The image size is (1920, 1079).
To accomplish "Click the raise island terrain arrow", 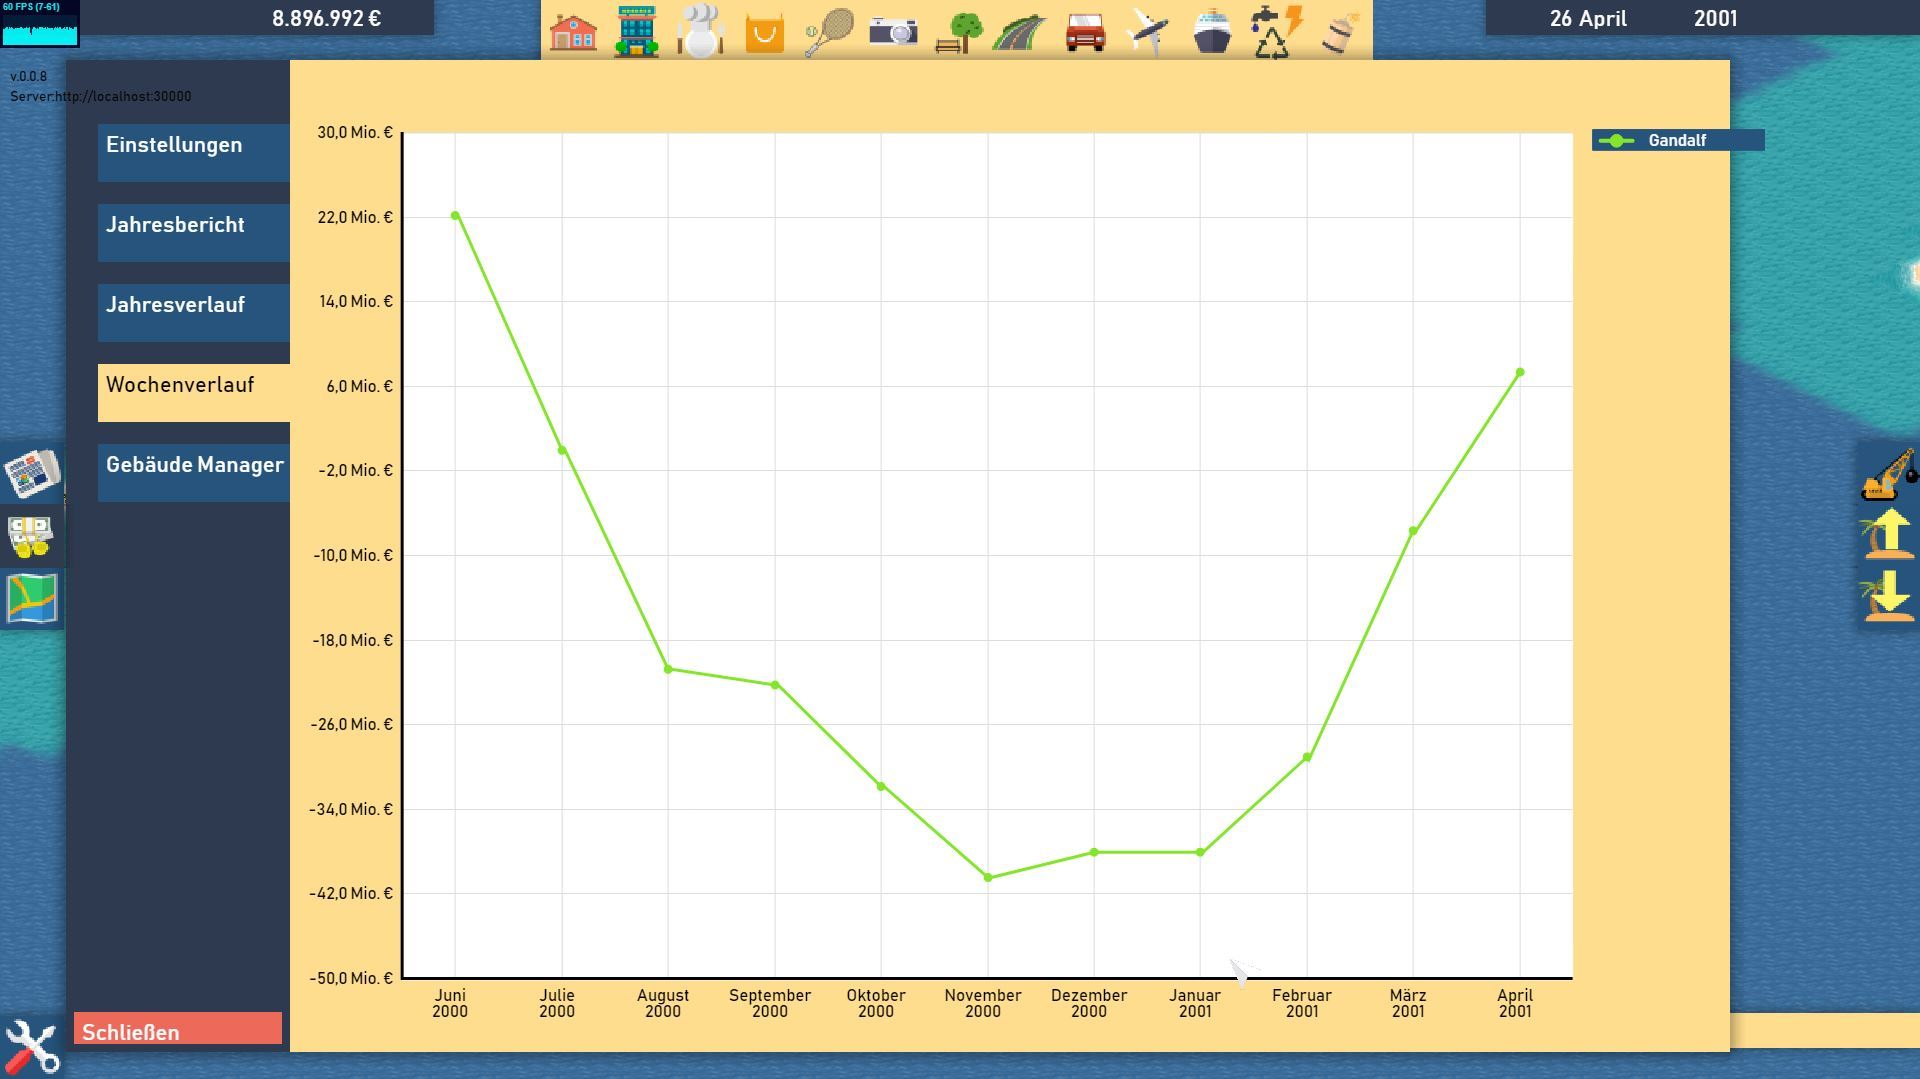I will [x=1888, y=535].
